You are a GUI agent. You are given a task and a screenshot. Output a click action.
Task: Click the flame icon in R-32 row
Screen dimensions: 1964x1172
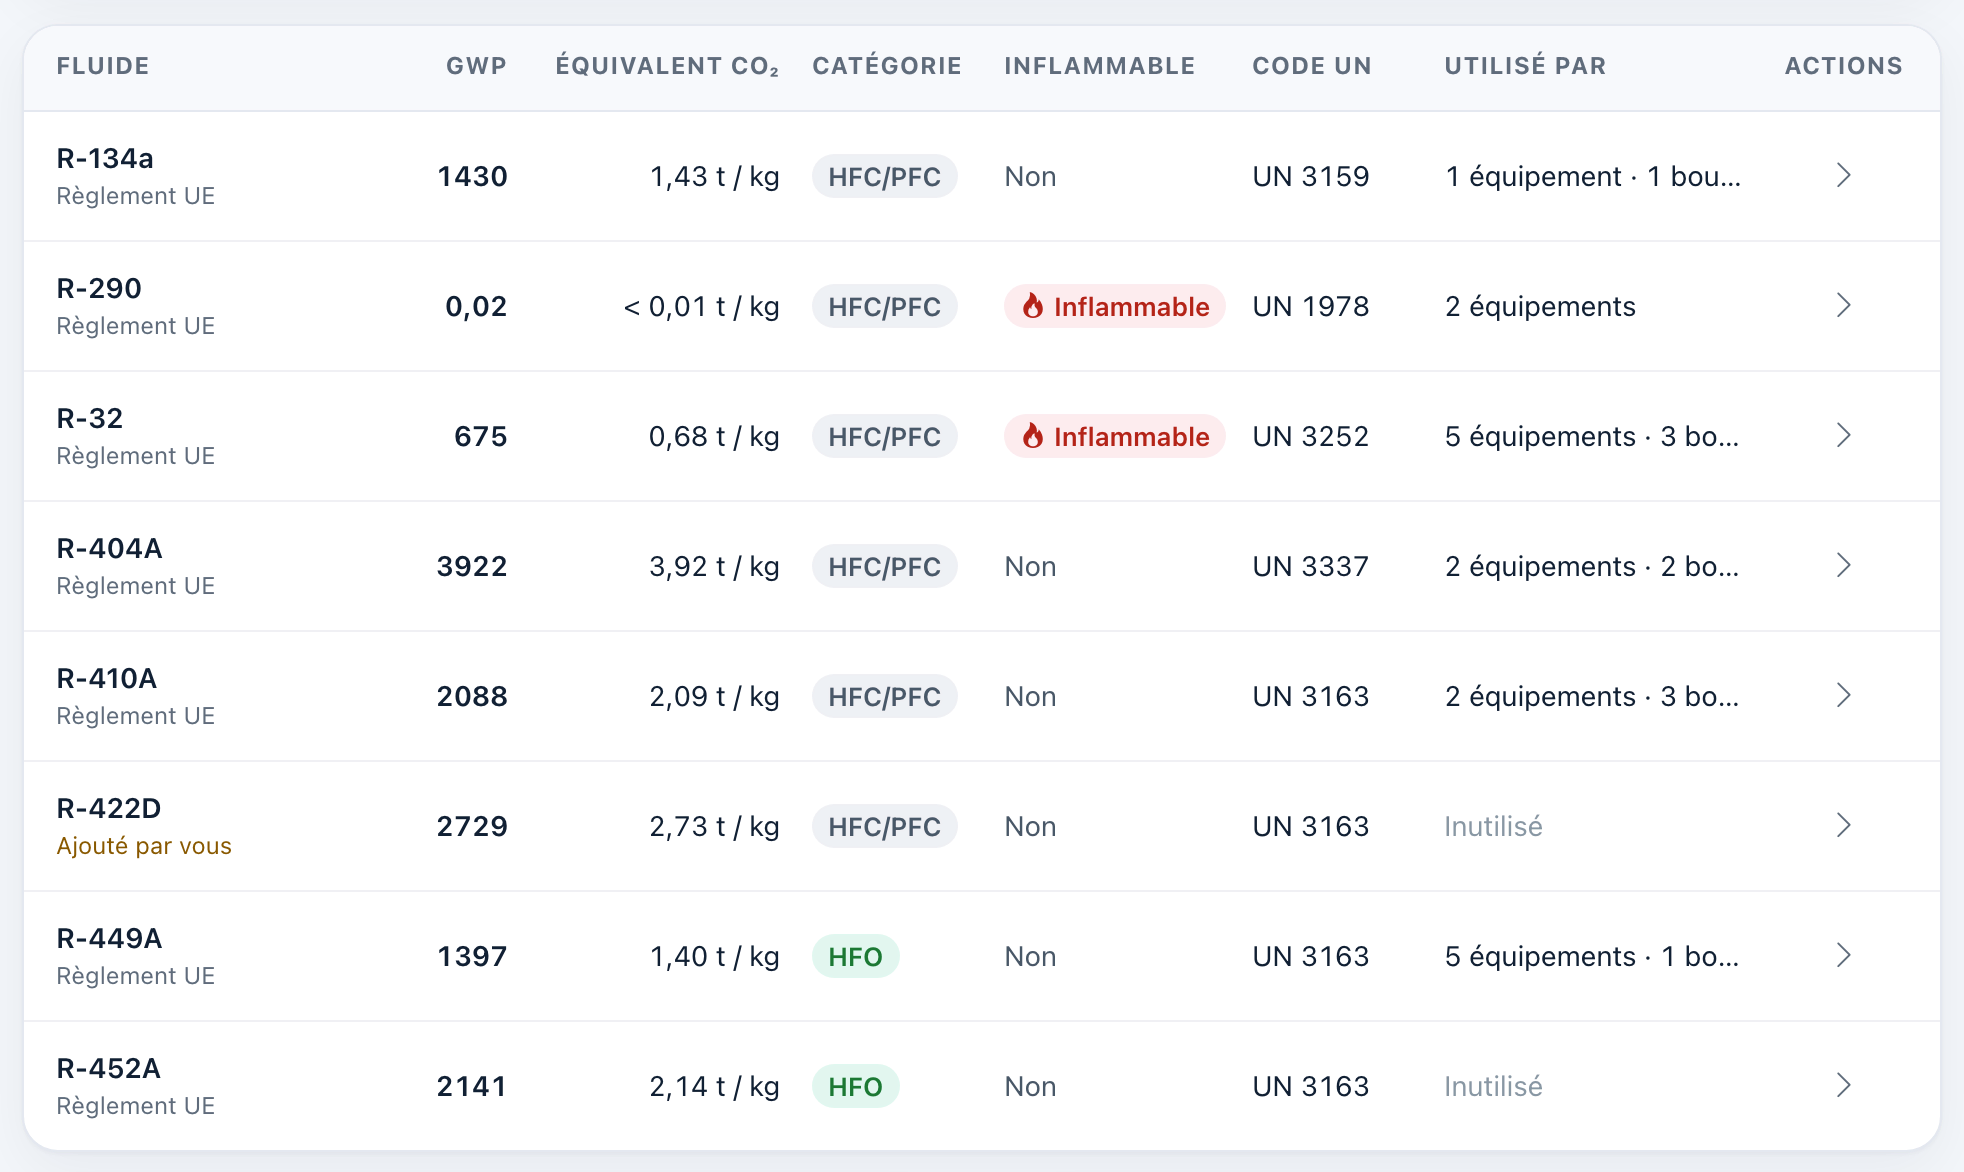(x=1033, y=436)
